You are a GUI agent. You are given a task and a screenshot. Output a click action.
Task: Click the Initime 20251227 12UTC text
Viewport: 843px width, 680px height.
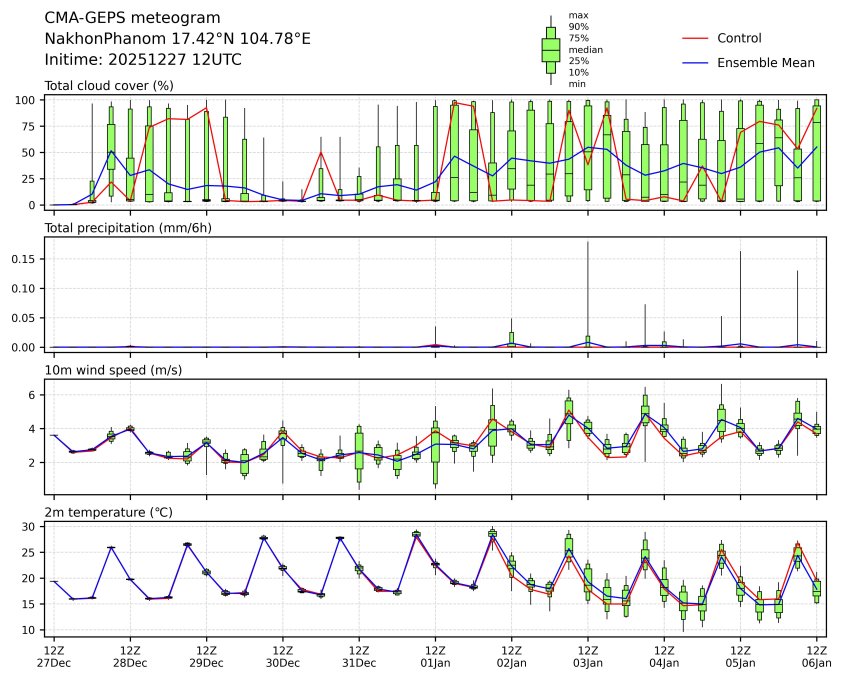(x=143, y=60)
